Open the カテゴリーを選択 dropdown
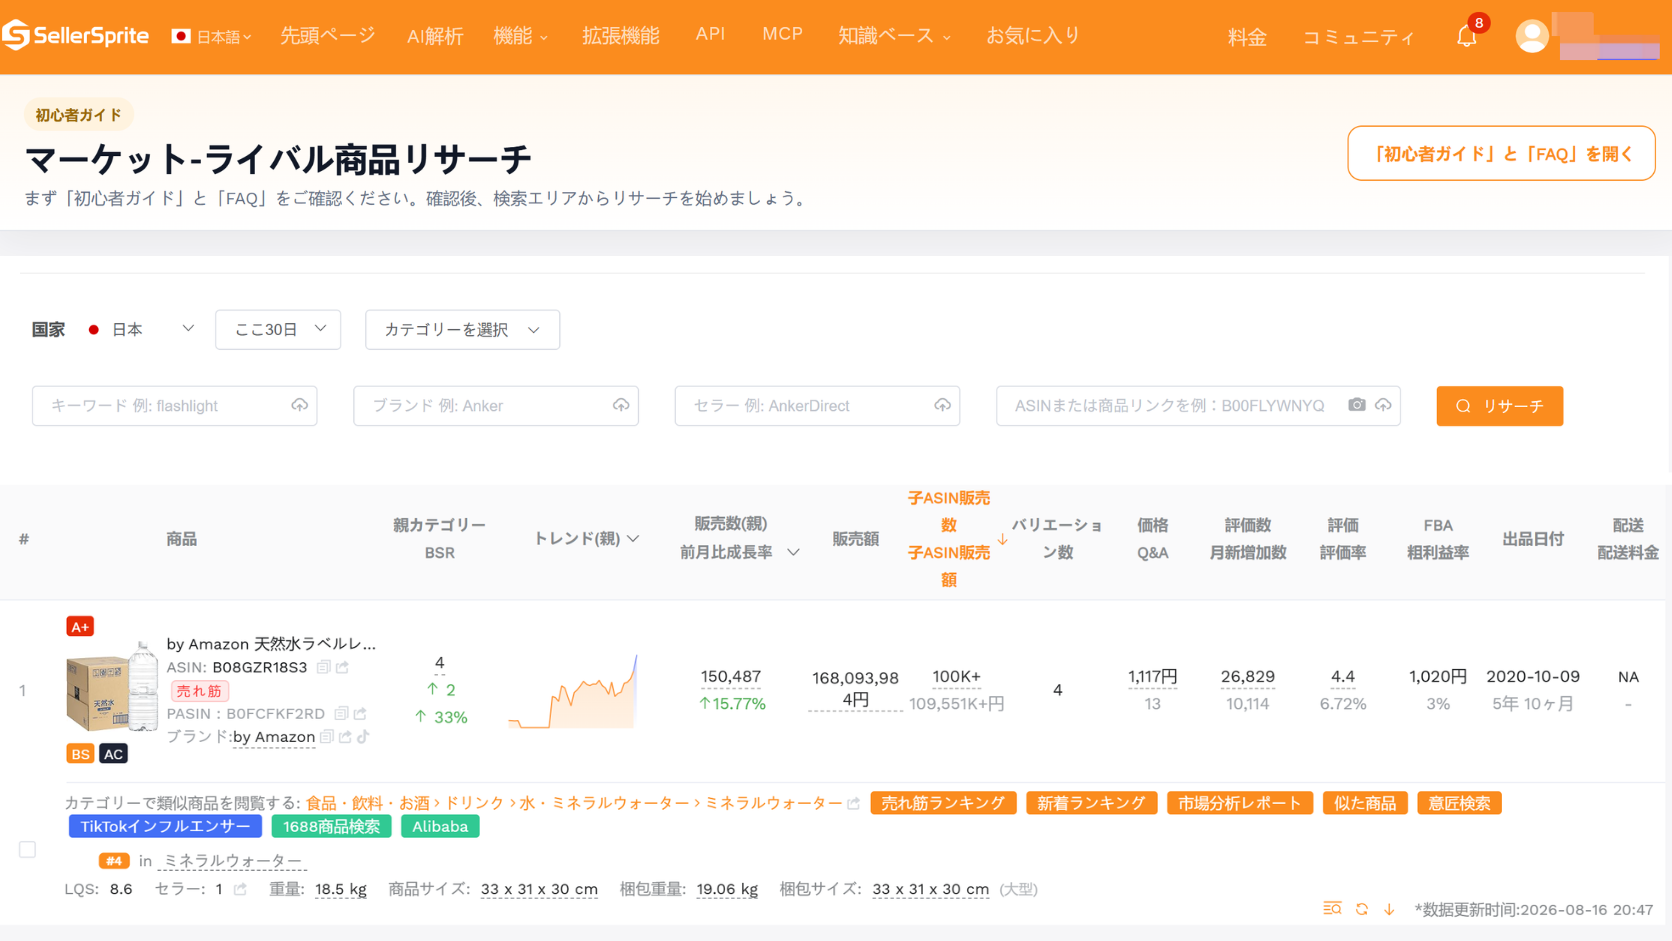The image size is (1672, 941). 462,329
